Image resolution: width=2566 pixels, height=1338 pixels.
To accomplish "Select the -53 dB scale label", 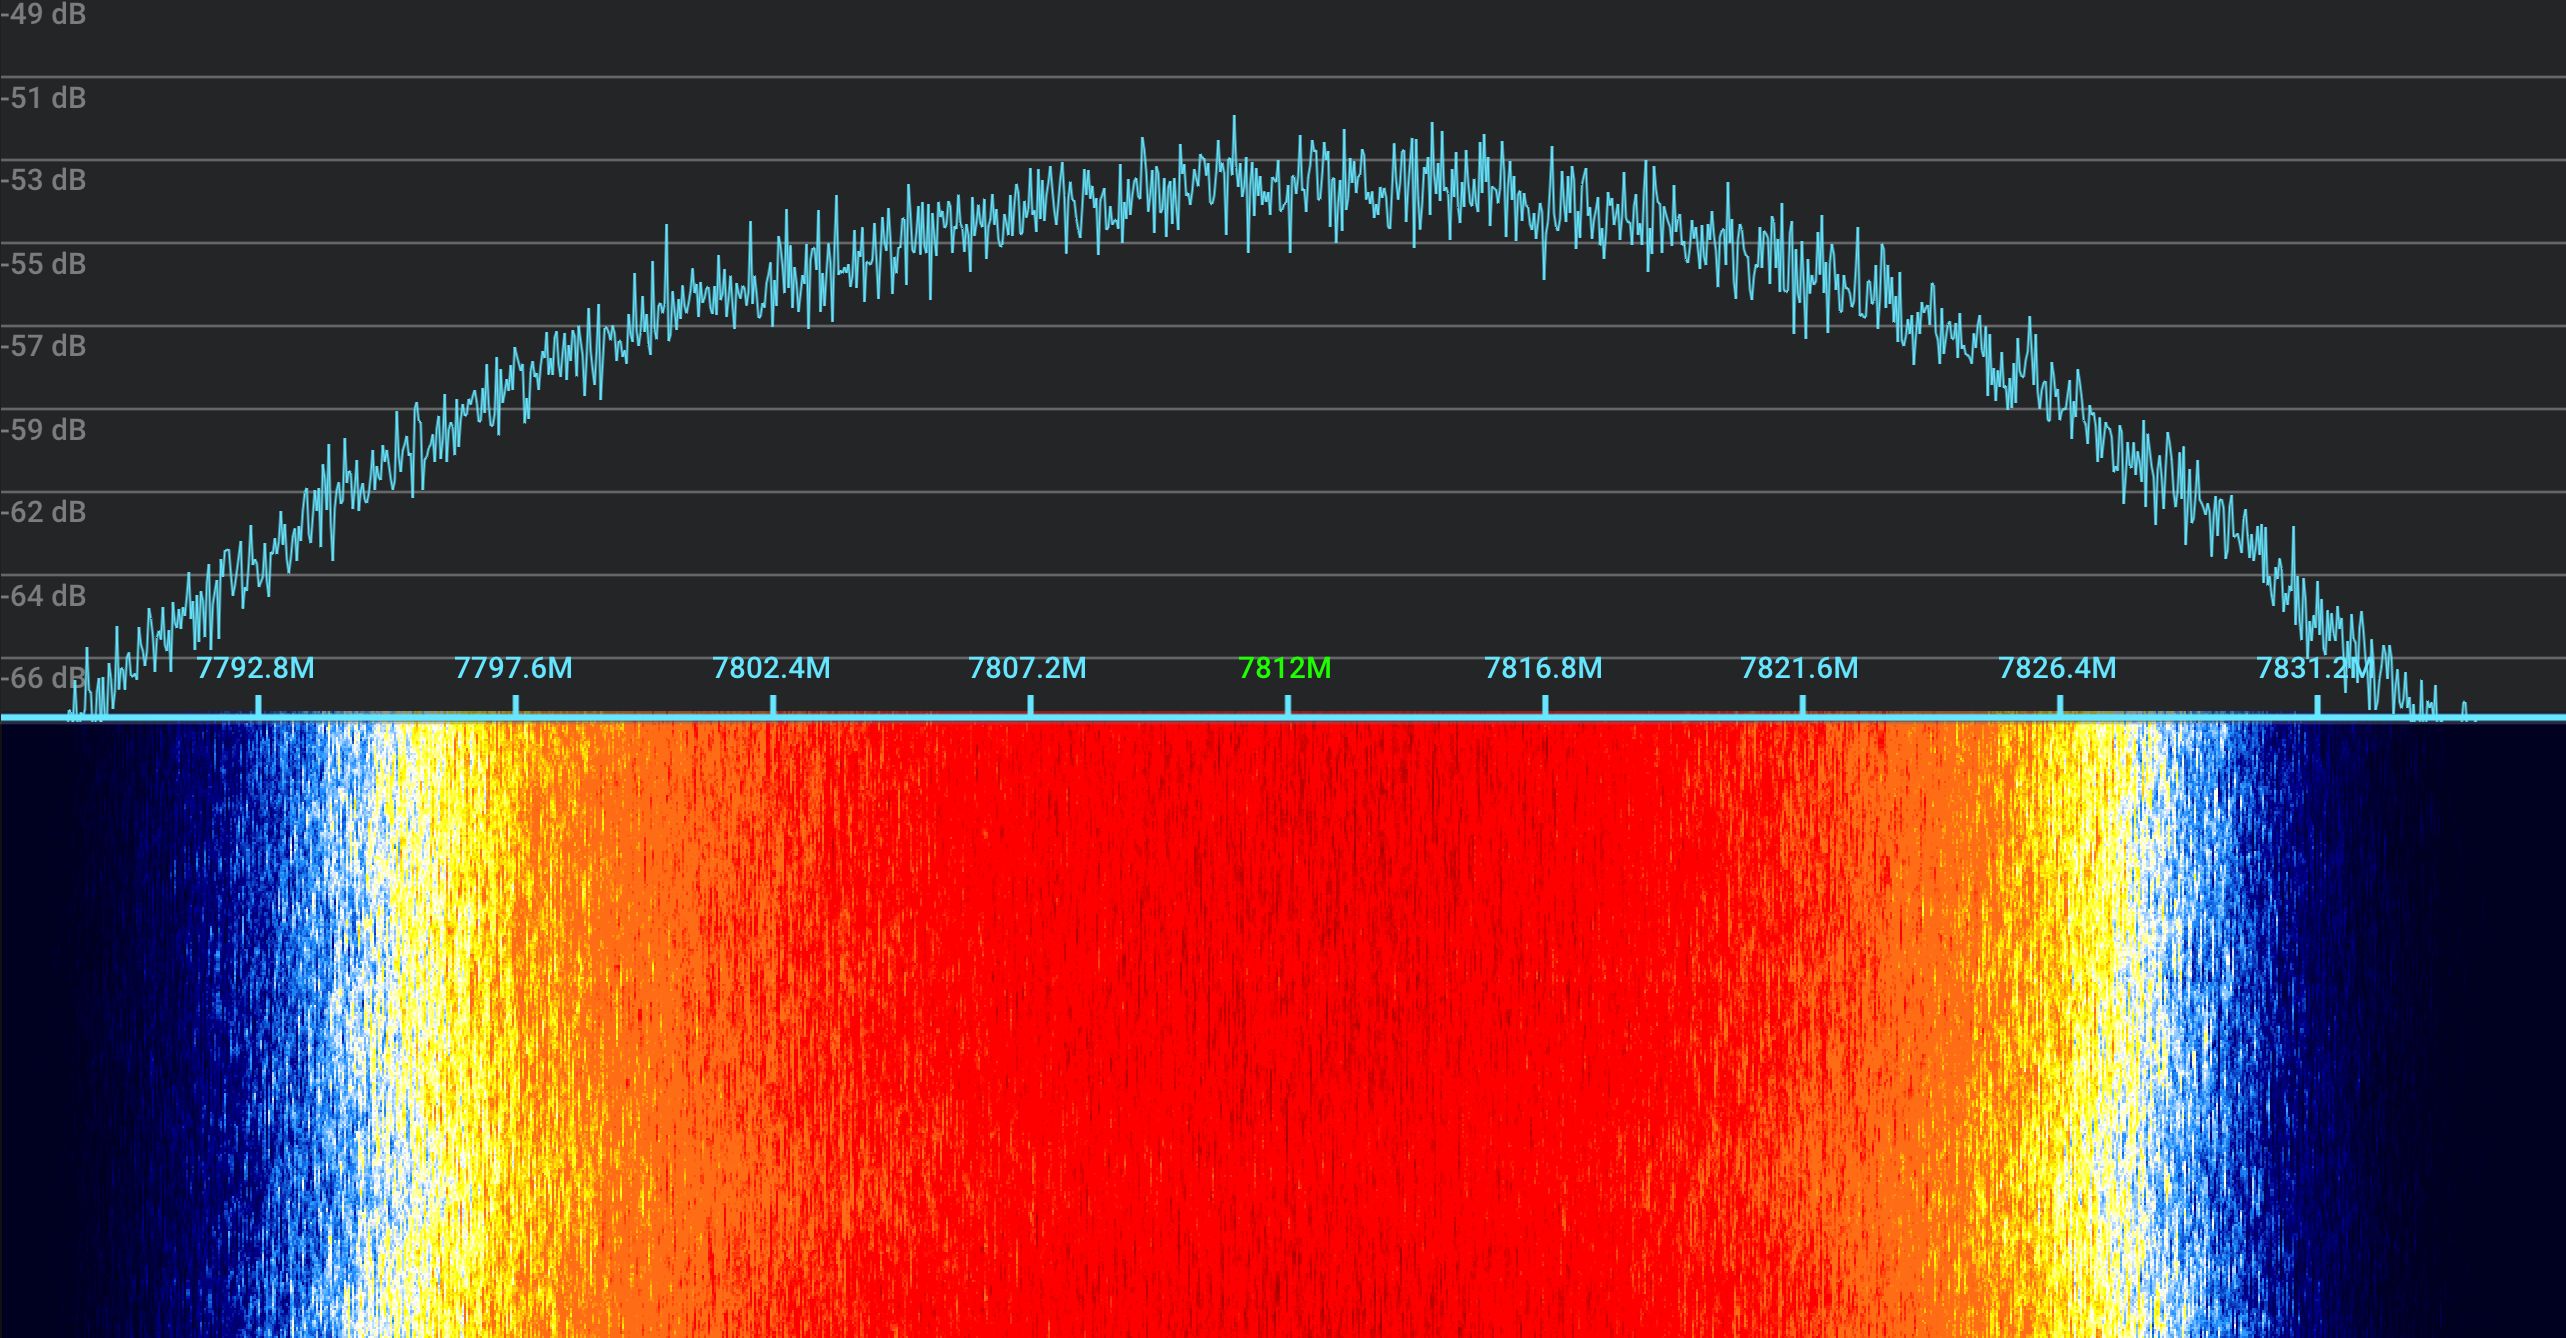I will (x=43, y=181).
